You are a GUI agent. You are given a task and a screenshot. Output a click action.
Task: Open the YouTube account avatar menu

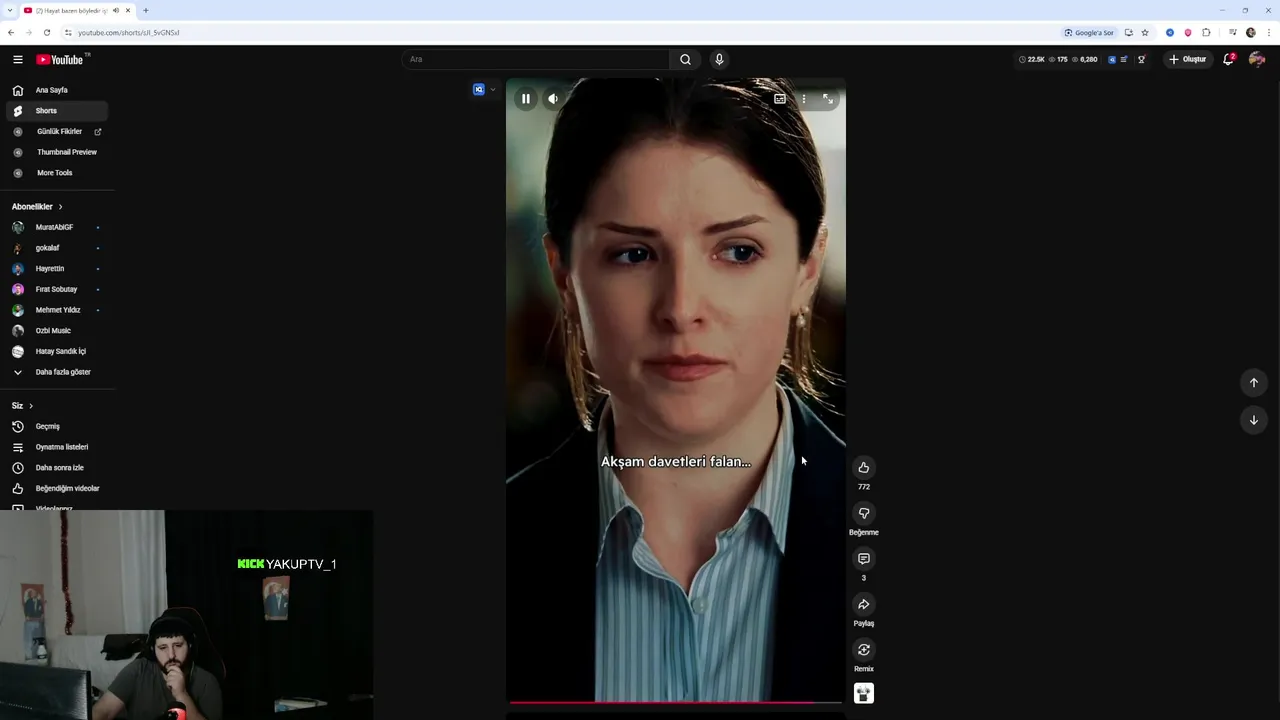[x=1257, y=59]
